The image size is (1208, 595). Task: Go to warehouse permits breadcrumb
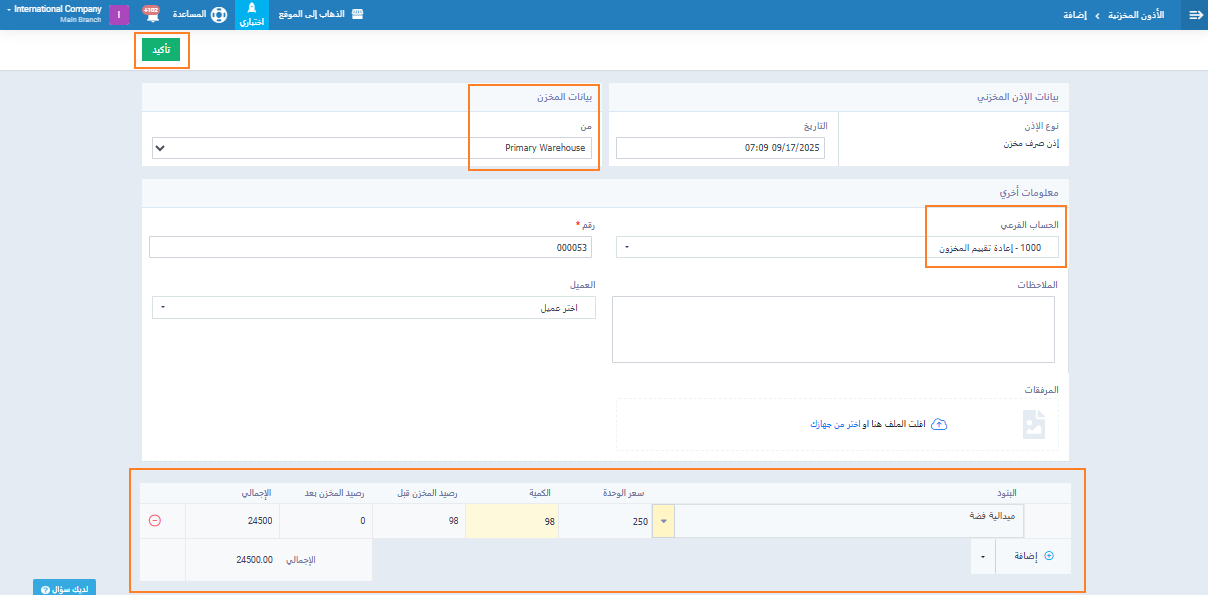[x=1138, y=15]
